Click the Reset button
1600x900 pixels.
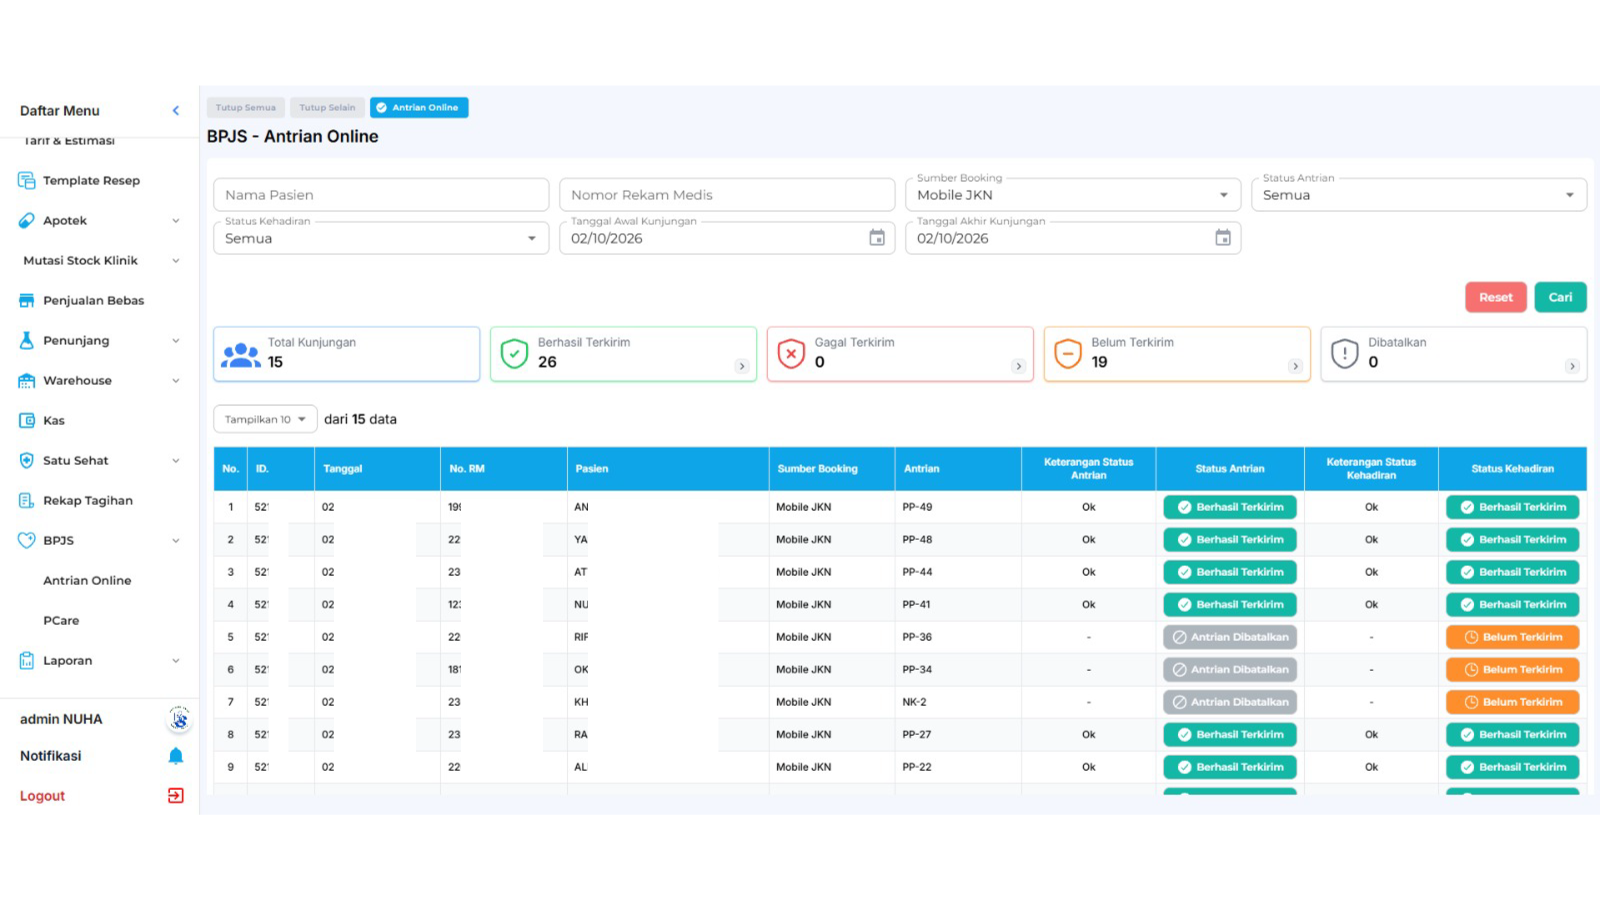click(x=1496, y=297)
